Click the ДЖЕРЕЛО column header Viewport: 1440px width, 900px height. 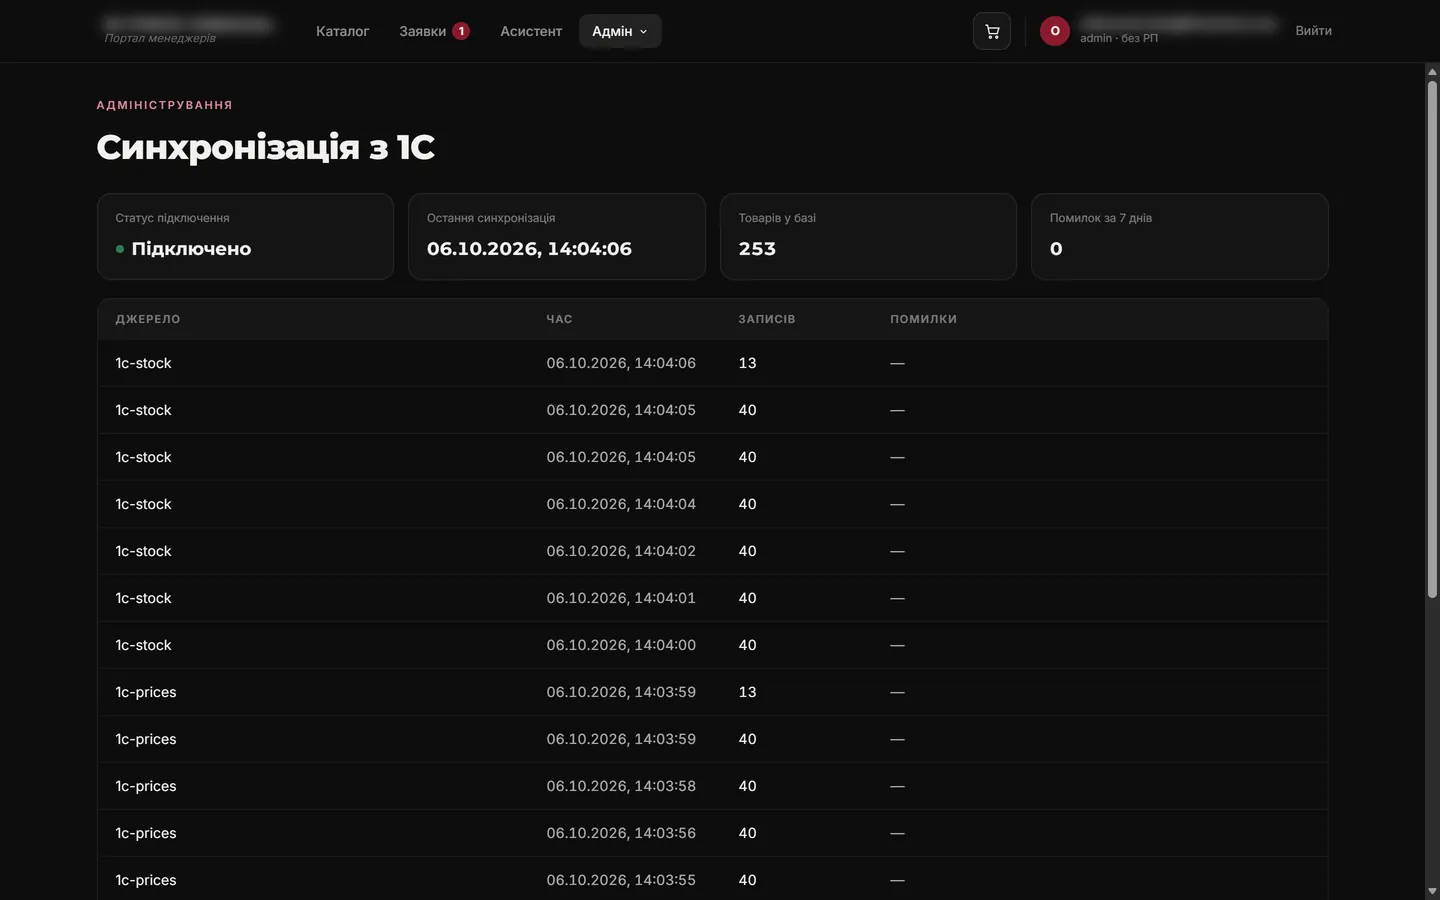coord(148,319)
